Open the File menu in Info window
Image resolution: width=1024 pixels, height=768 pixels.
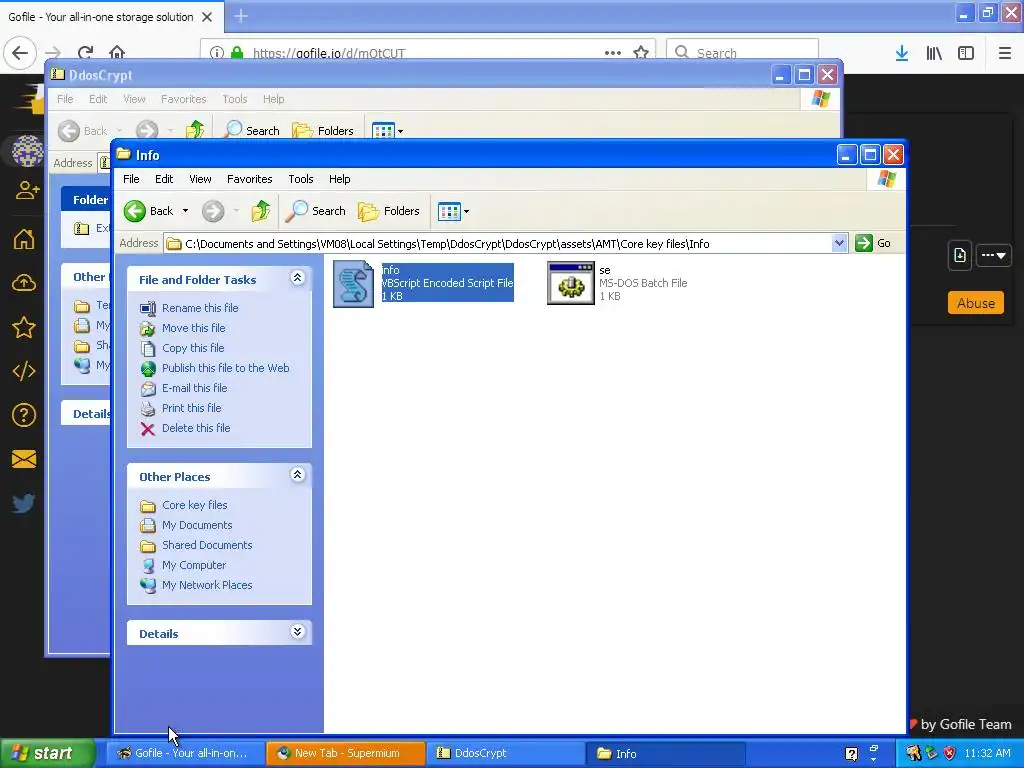pos(131,179)
